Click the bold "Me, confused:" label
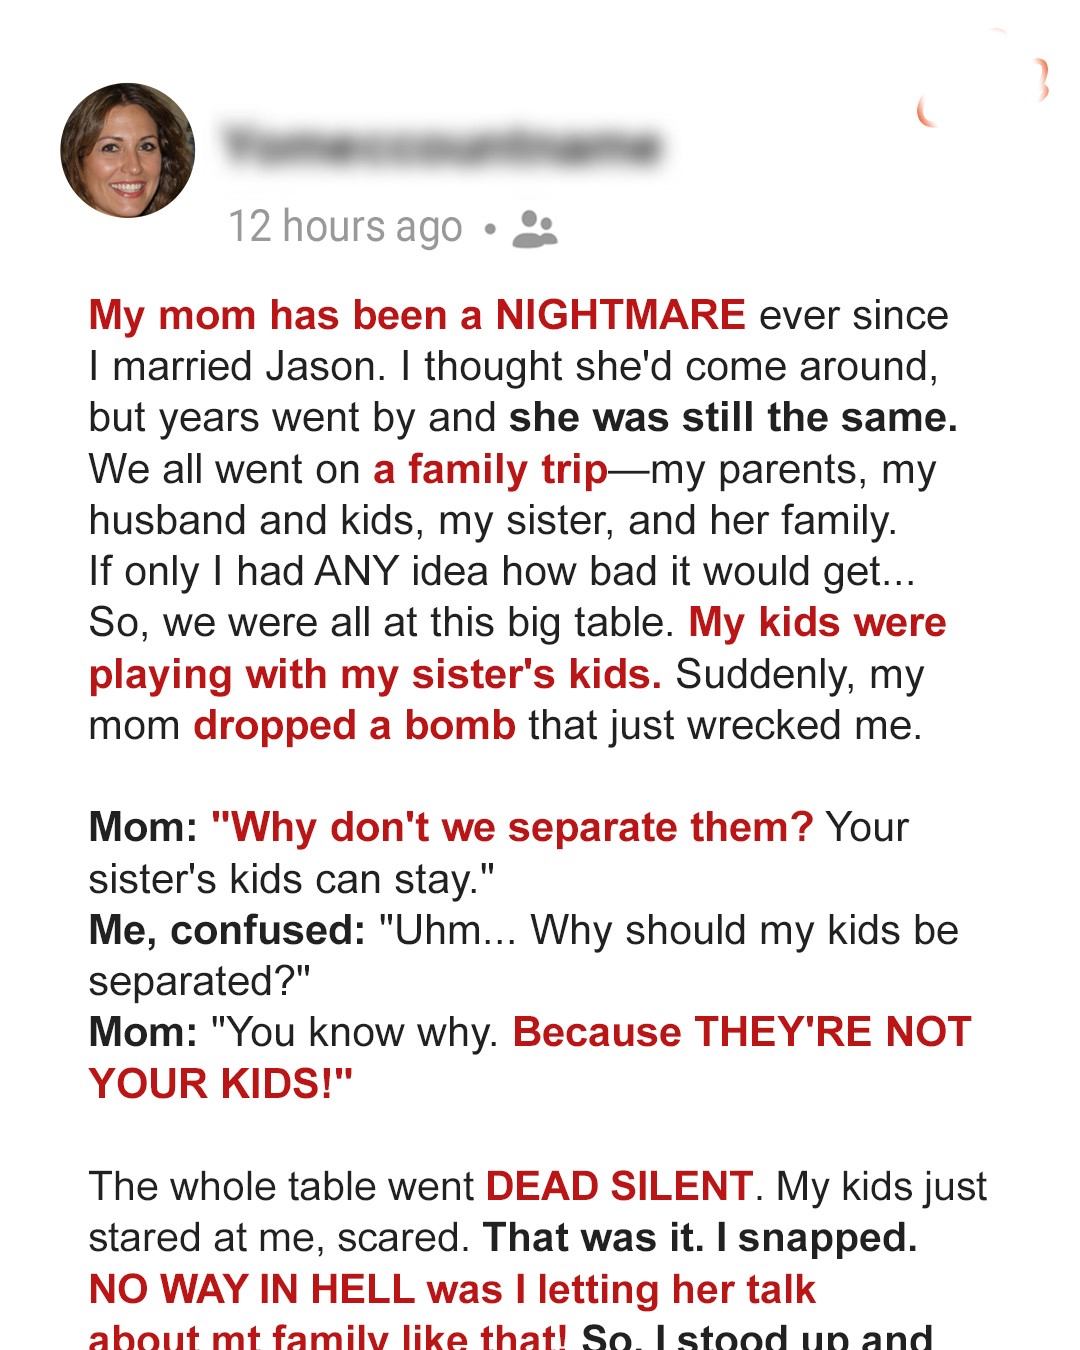Screen dimensions: 1080x1350 point(227,931)
